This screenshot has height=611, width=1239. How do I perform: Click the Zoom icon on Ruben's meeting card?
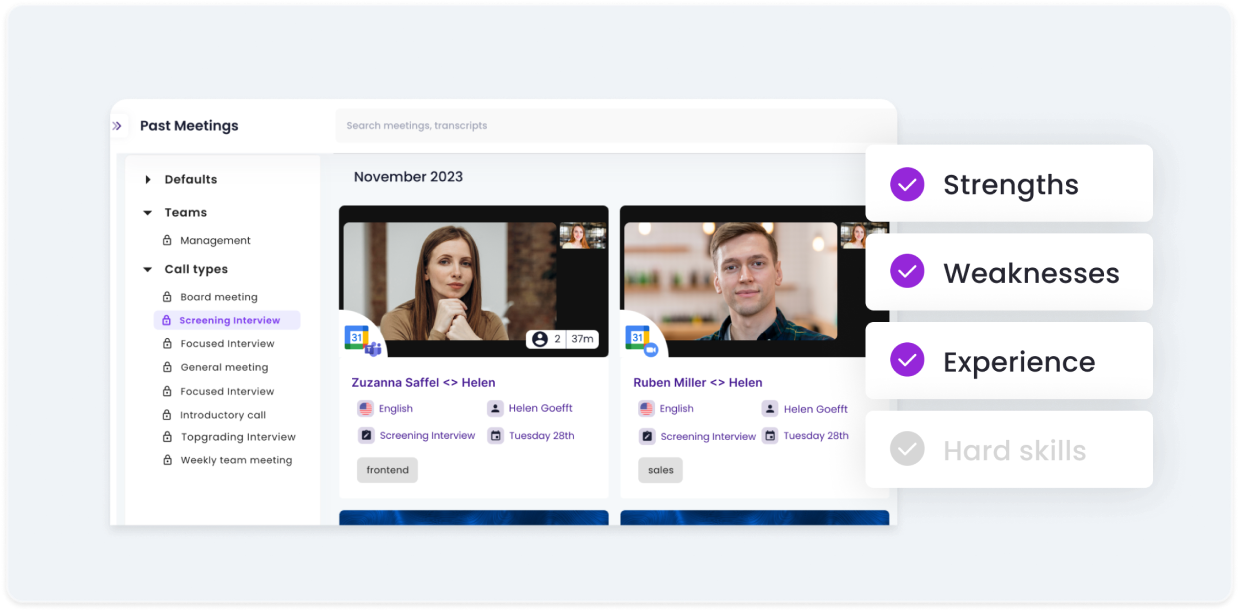(651, 349)
